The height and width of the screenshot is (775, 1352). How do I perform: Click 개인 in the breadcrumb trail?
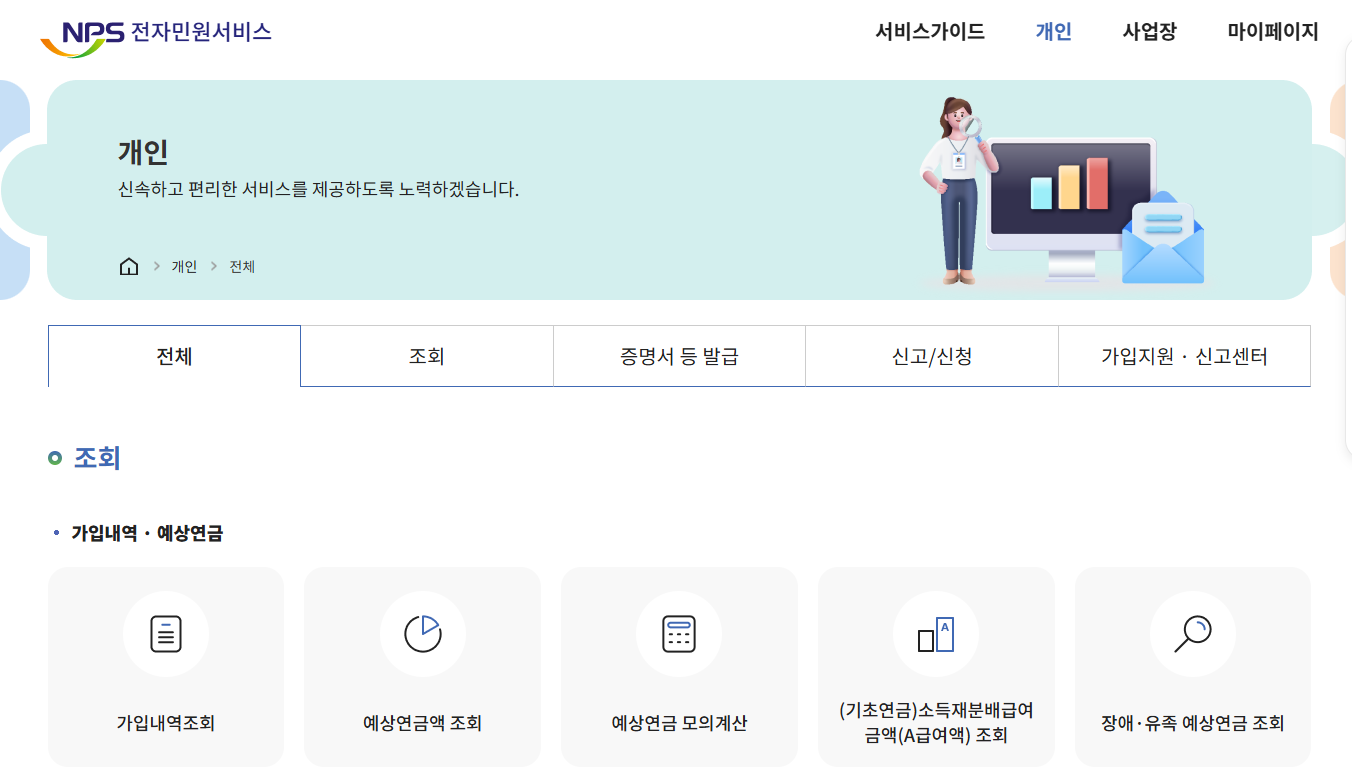[x=184, y=266]
